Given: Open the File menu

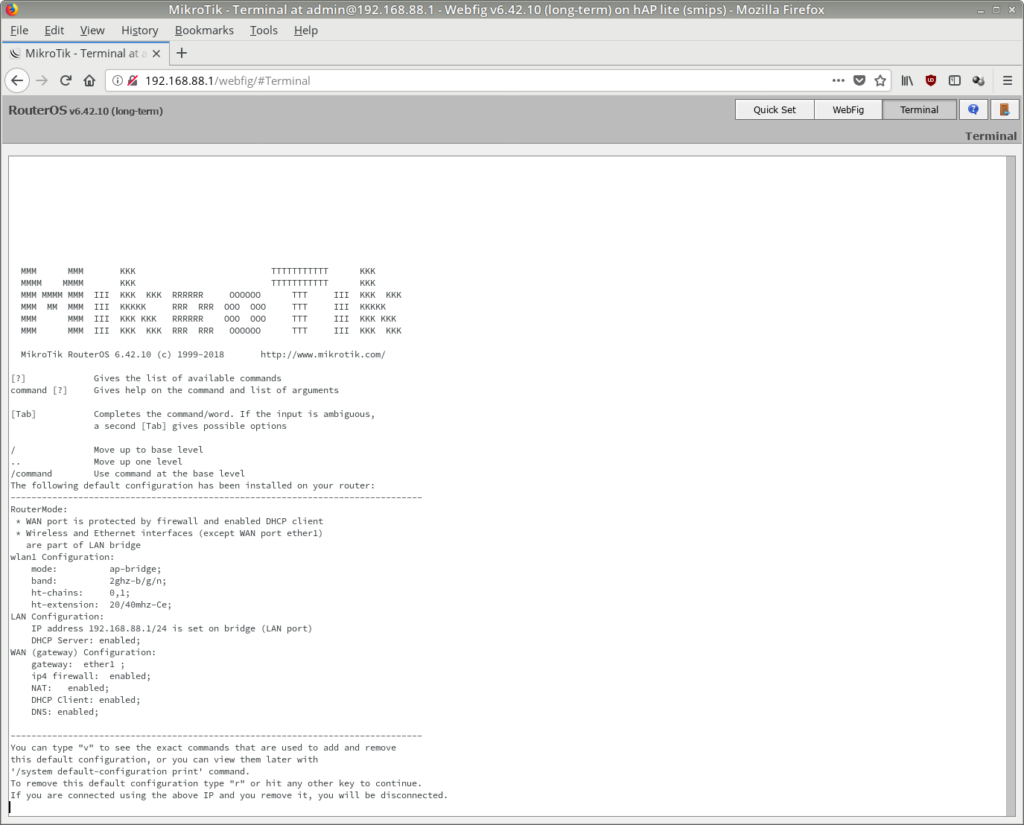Looking at the screenshot, I should coord(19,31).
